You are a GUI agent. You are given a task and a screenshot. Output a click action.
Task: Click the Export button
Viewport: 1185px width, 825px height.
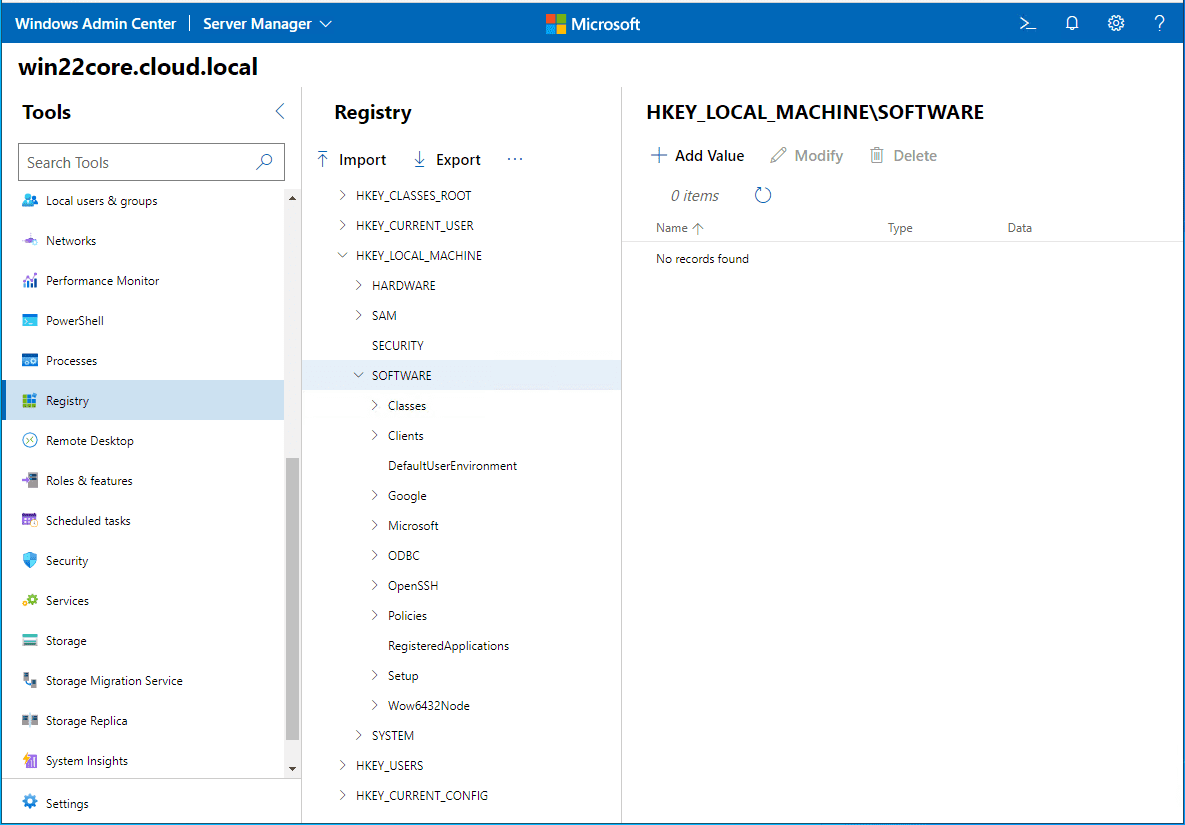pyautogui.click(x=446, y=159)
